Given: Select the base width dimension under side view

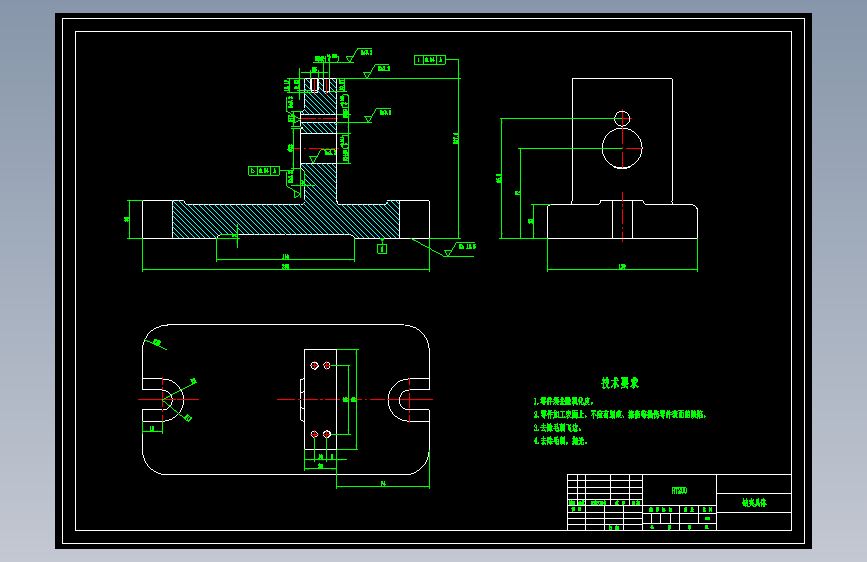Looking at the screenshot, I should 622,267.
